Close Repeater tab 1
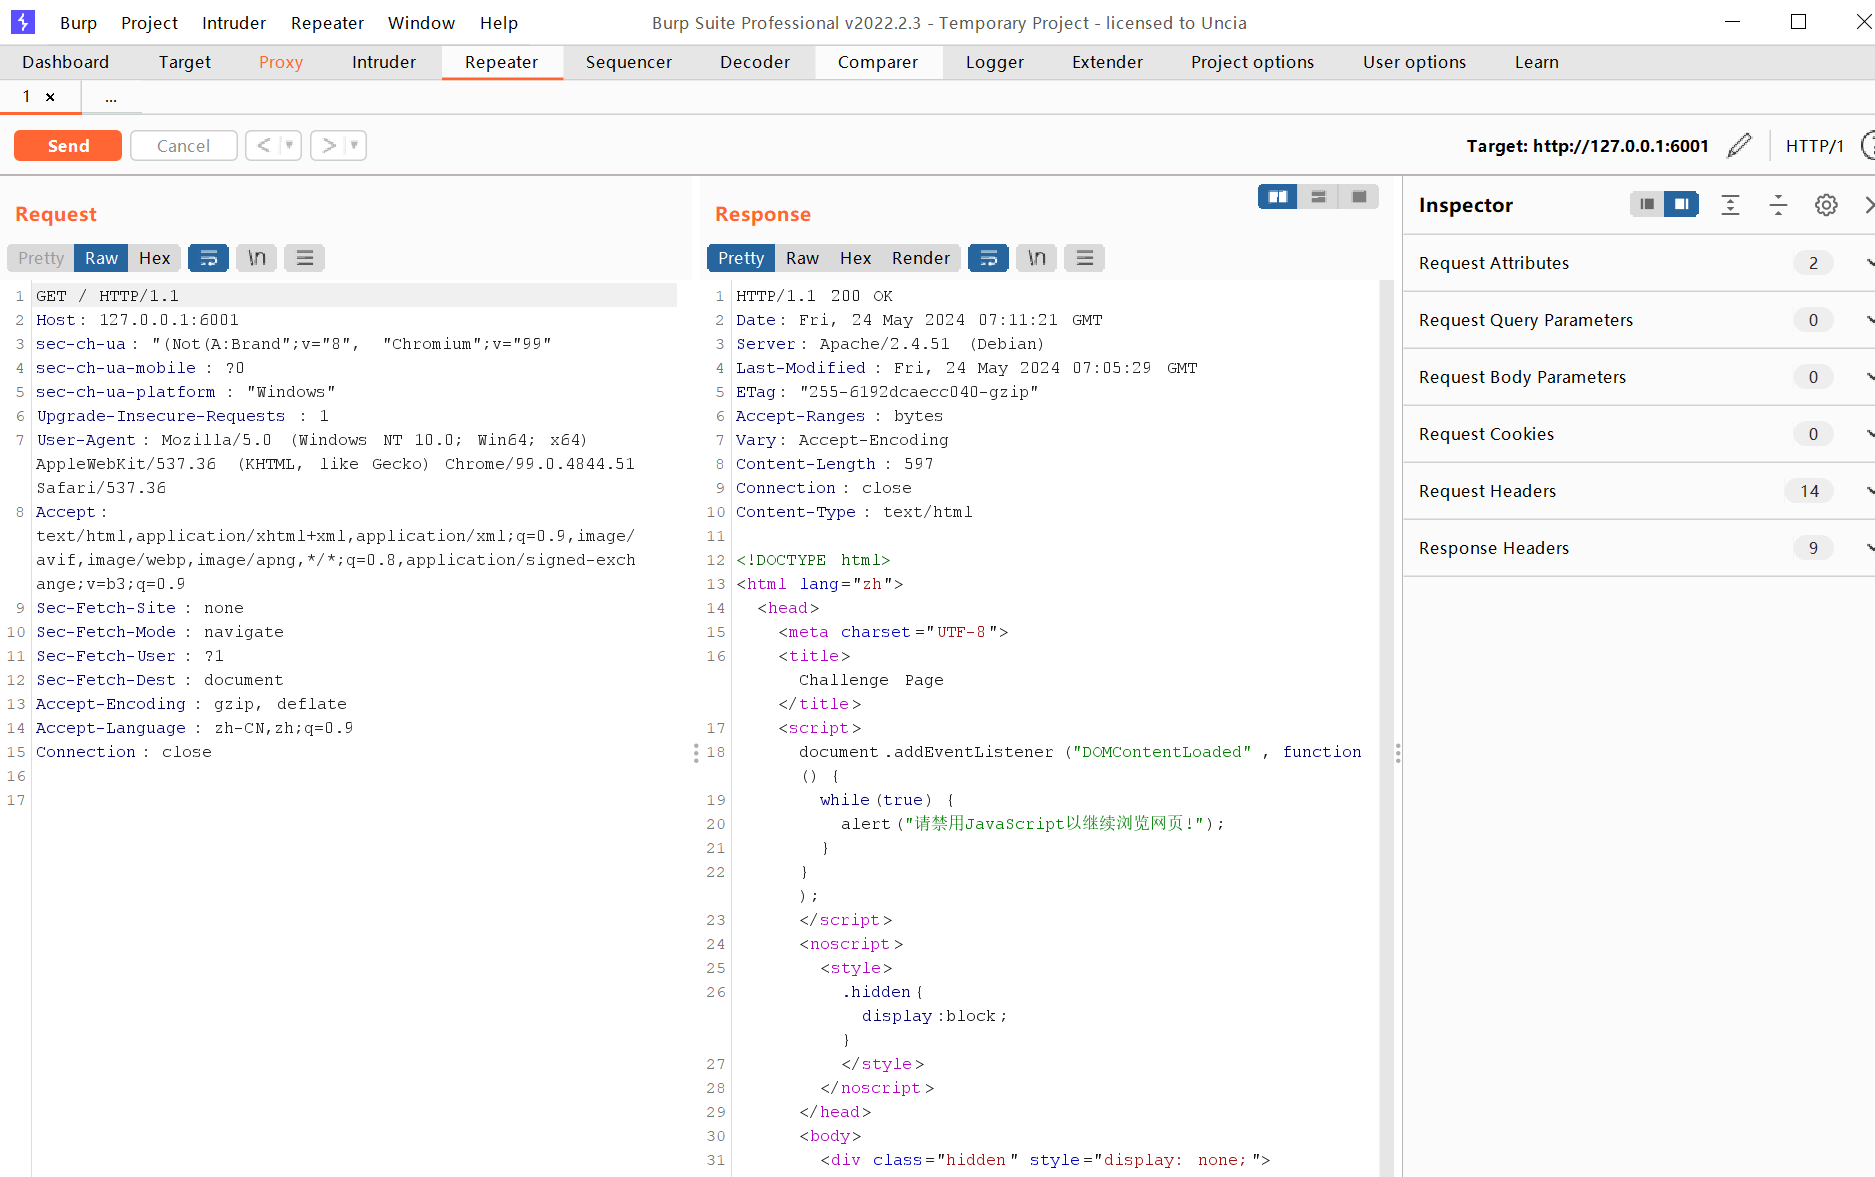Viewport: 1875px width, 1177px height. pos(50,97)
